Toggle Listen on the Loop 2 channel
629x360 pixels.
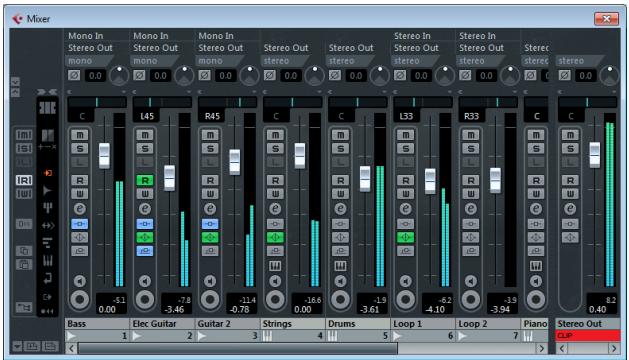pos(471,162)
